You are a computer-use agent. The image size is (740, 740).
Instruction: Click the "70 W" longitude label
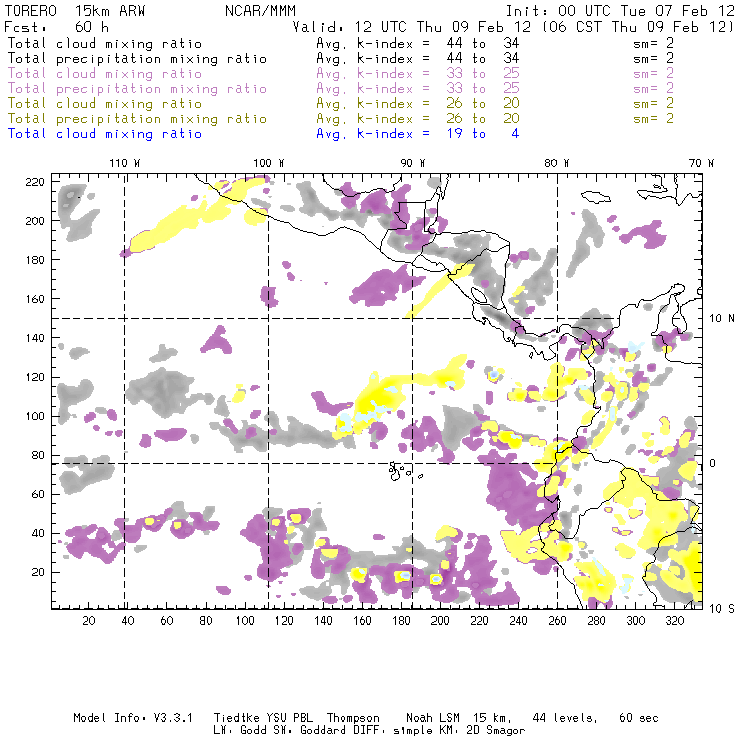[x=701, y=163]
